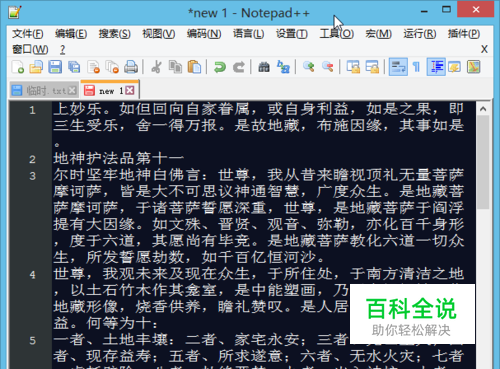Viewport: 500px width, 369px height.
Task: Open the 搜索(S) menu
Action: pyautogui.click(x=114, y=34)
